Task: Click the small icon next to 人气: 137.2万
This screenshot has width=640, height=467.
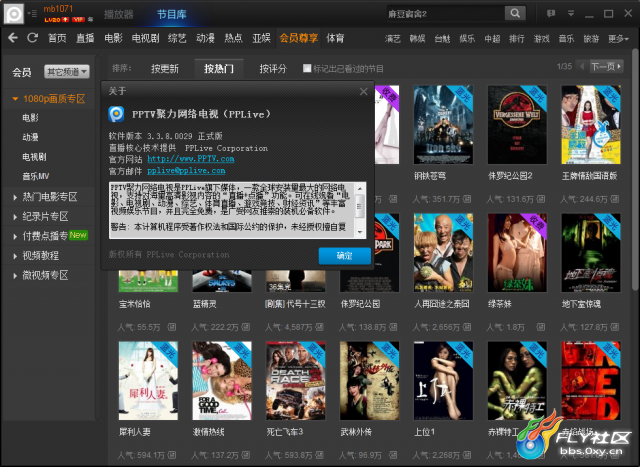Action: [245, 455]
